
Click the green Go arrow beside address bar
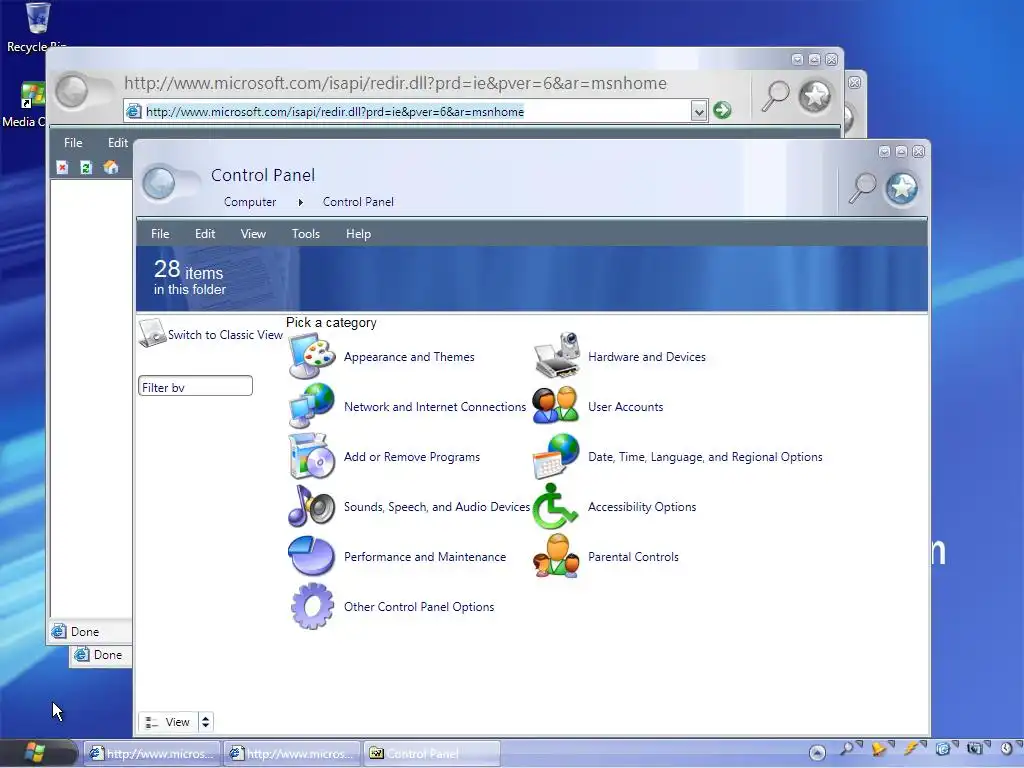[722, 110]
